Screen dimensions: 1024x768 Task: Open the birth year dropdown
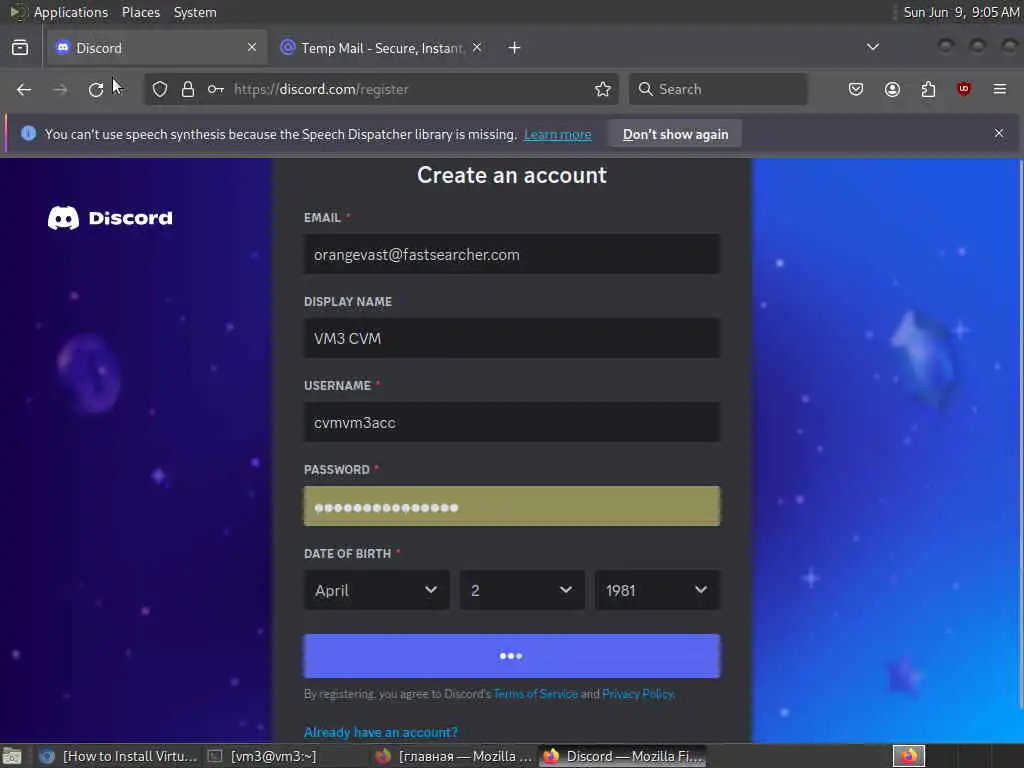658,590
